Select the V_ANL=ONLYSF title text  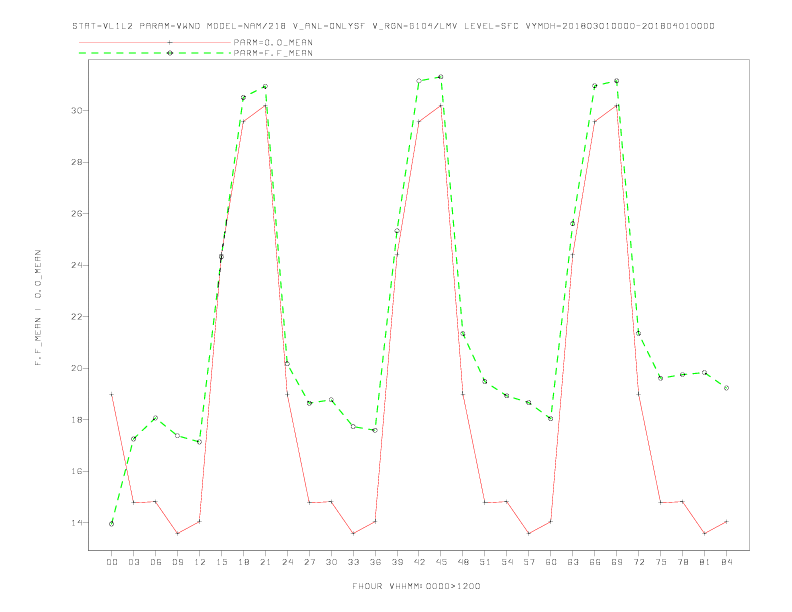(329, 26)
